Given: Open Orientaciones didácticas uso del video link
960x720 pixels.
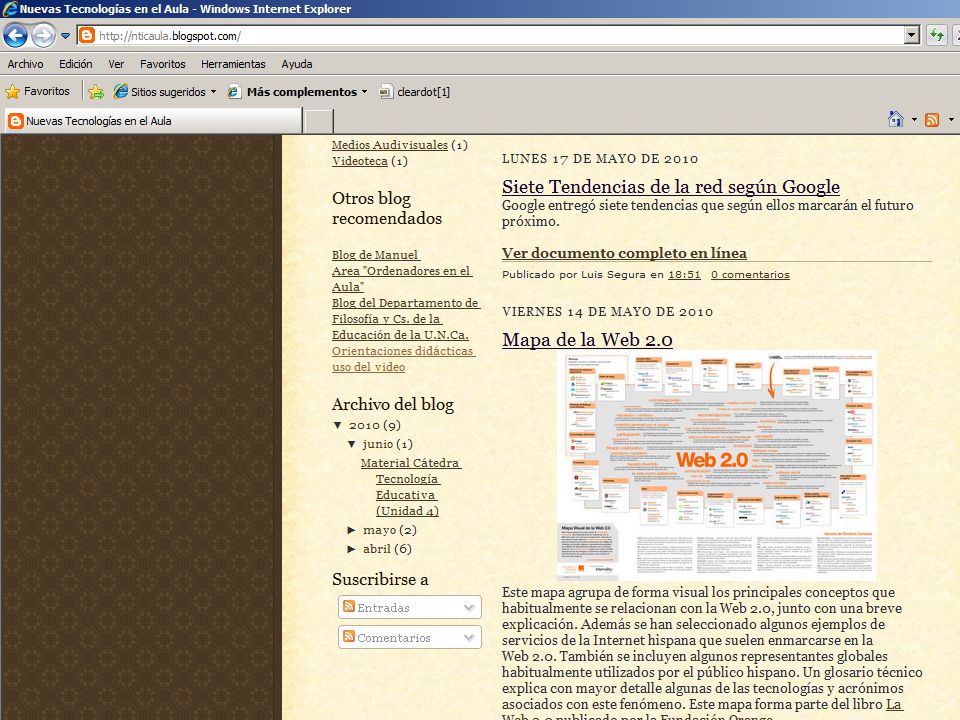Looking at the screenshot, I should 403,359.
